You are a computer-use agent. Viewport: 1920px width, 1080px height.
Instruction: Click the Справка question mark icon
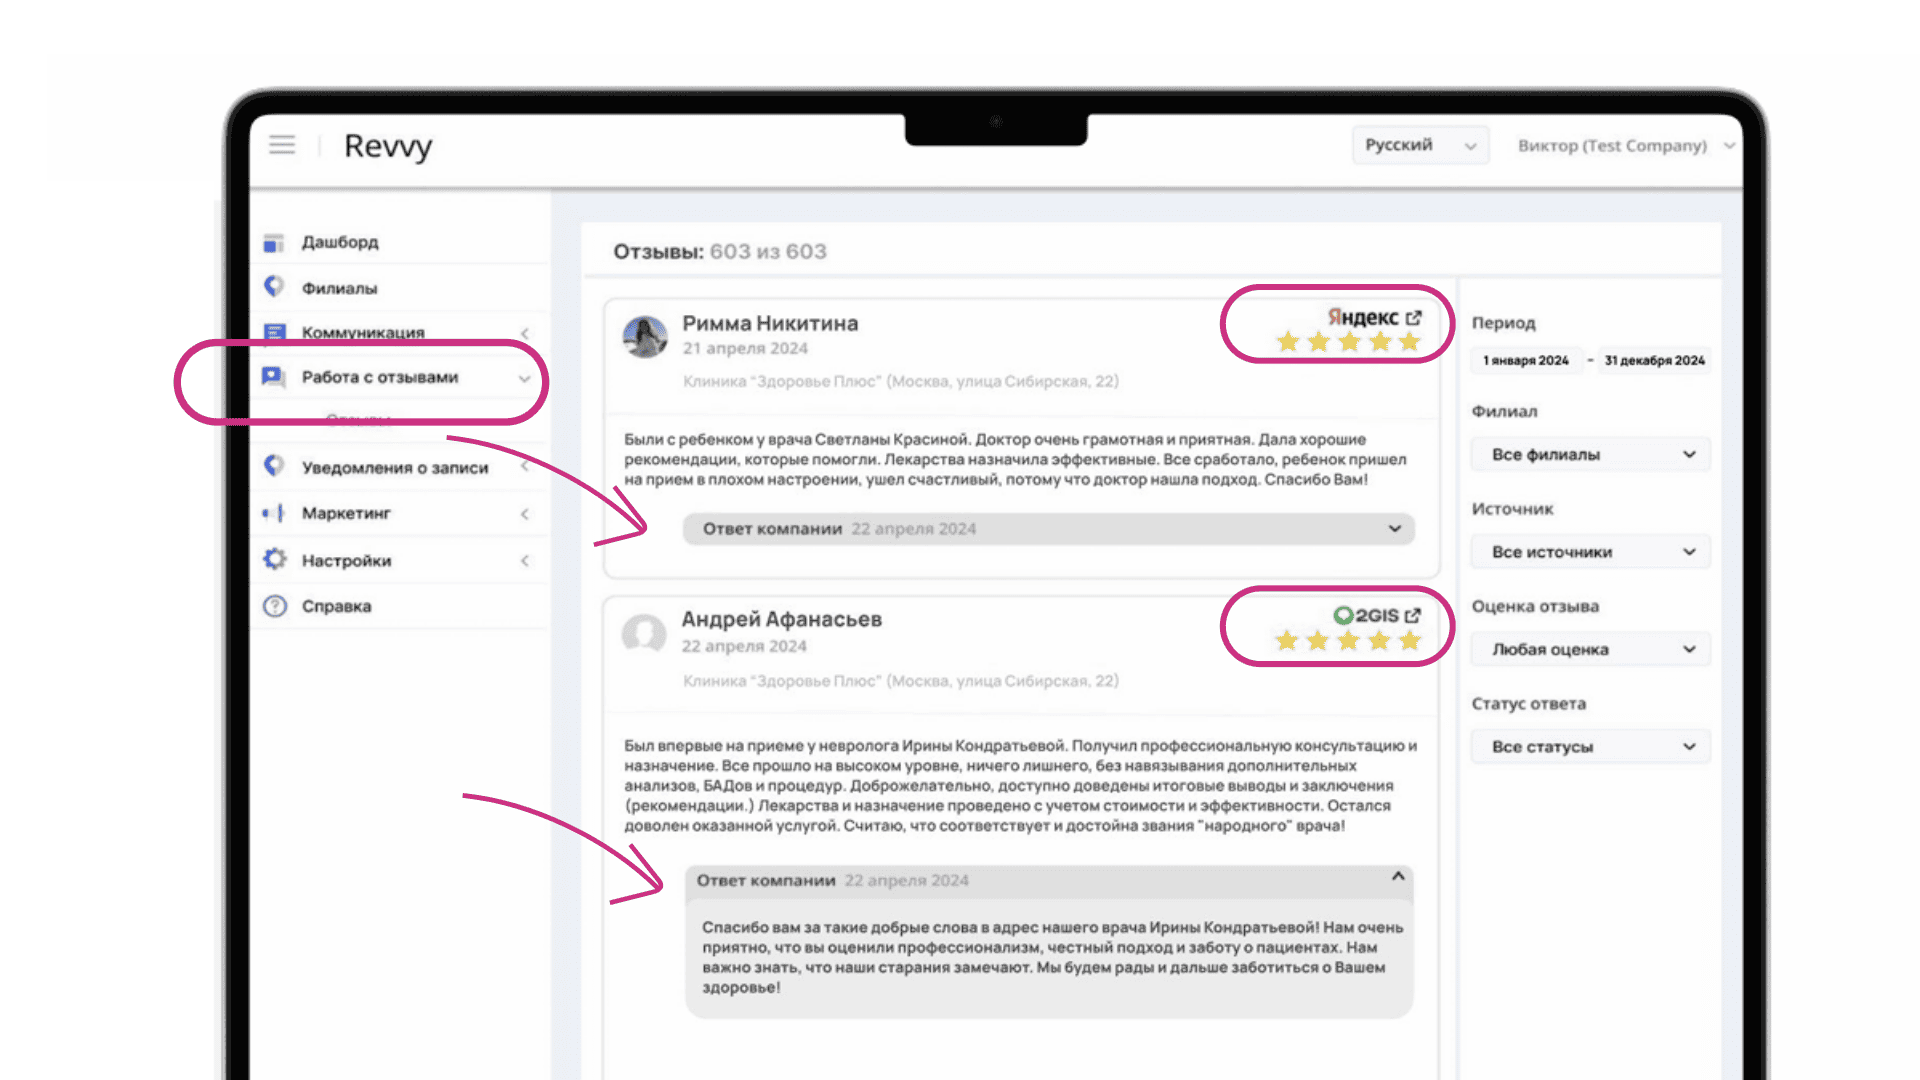274,606
